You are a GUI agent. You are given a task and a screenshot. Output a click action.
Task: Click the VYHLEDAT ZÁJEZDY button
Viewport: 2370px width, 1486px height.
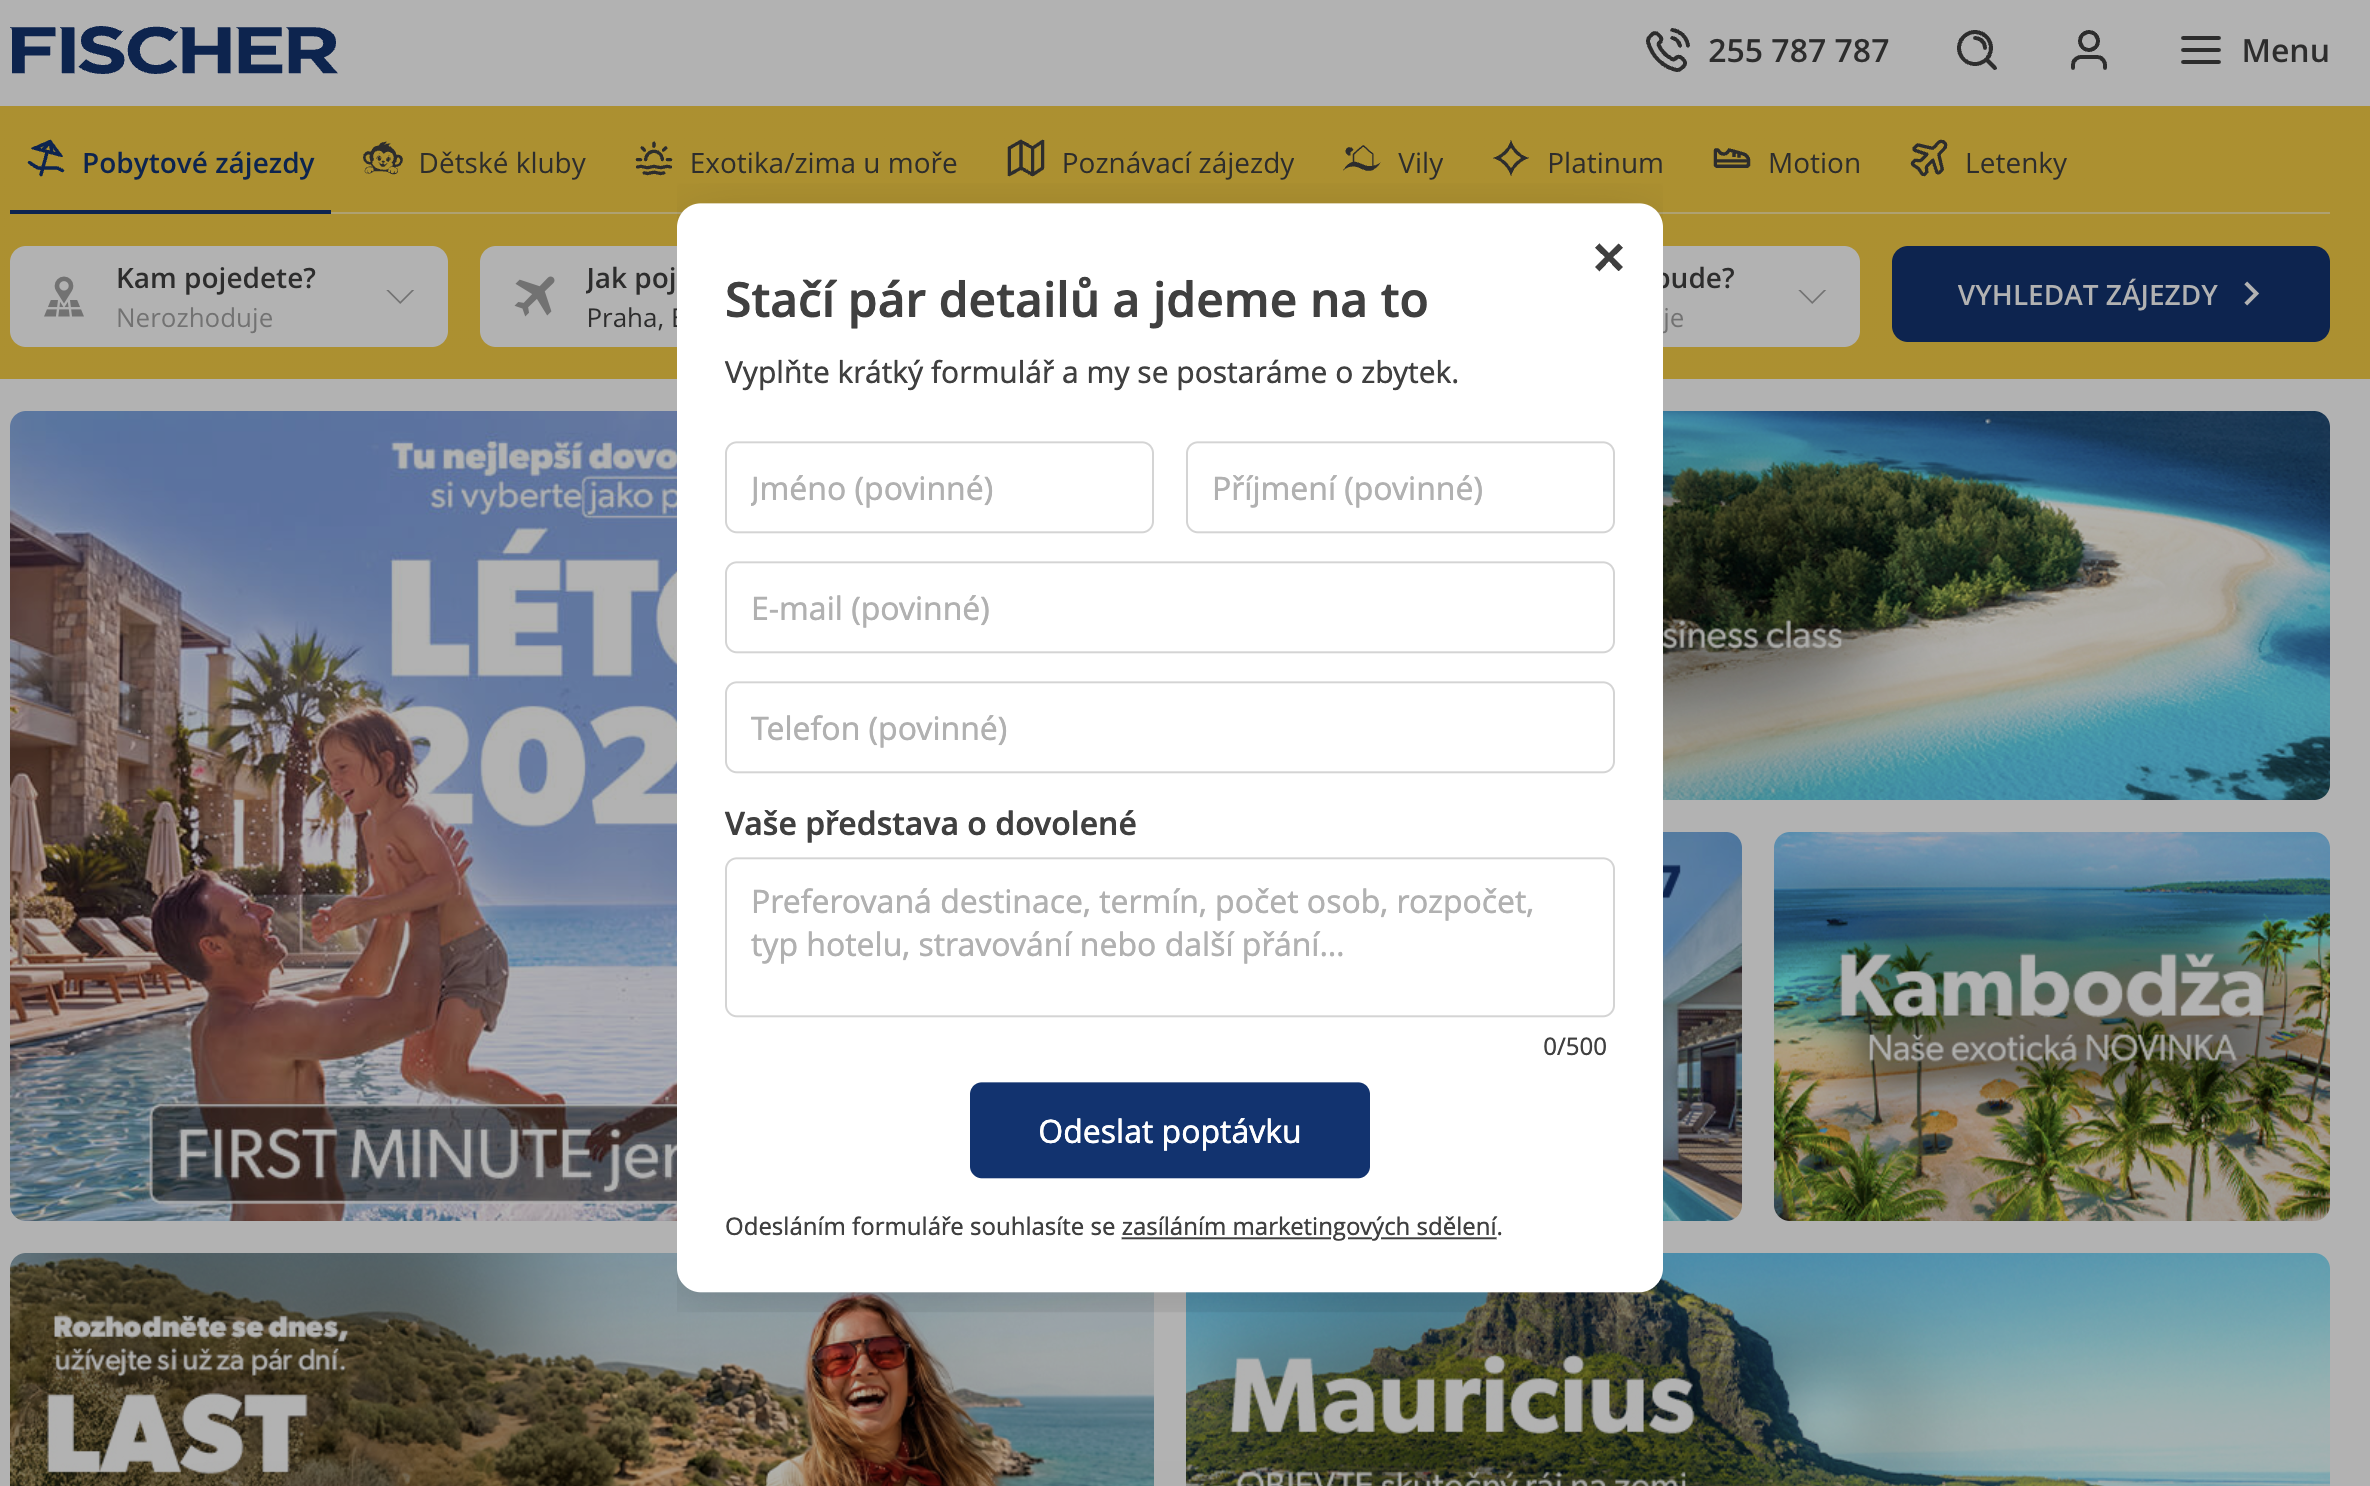[2110, 294]
